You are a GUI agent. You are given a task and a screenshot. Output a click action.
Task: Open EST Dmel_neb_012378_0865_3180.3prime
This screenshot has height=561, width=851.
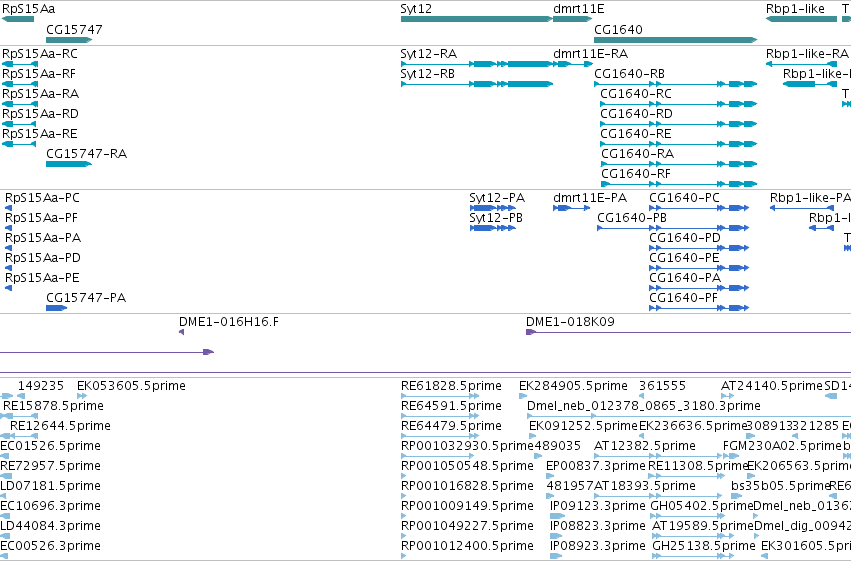(644, 406)
